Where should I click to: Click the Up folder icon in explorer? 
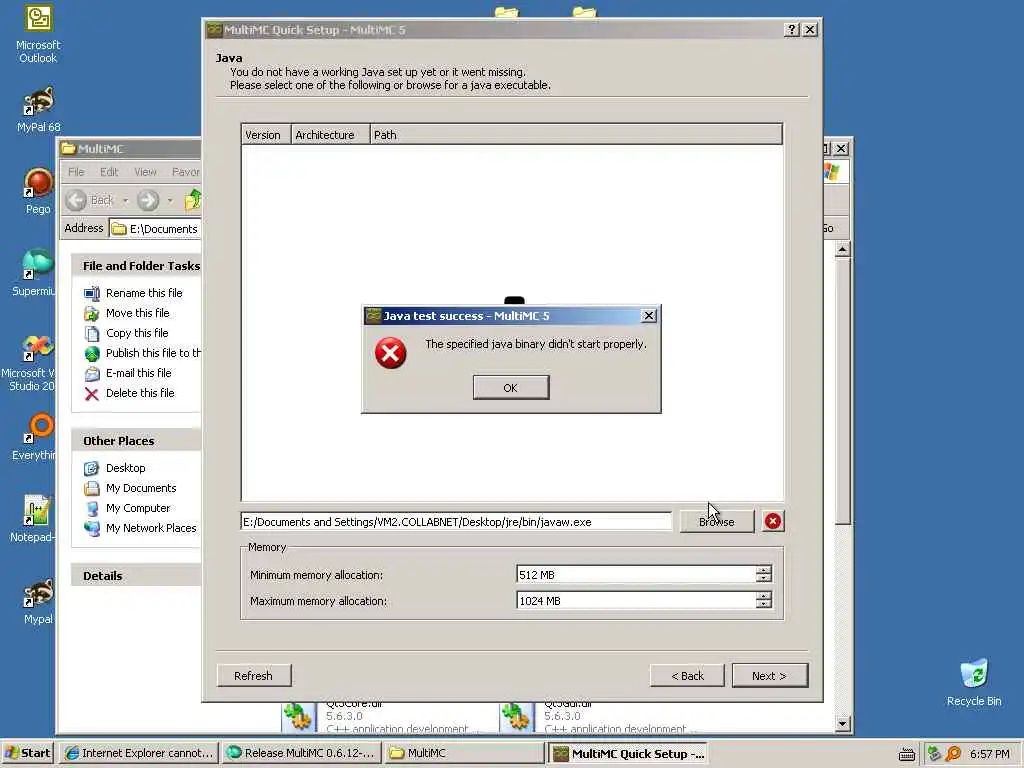click(193, 200)
